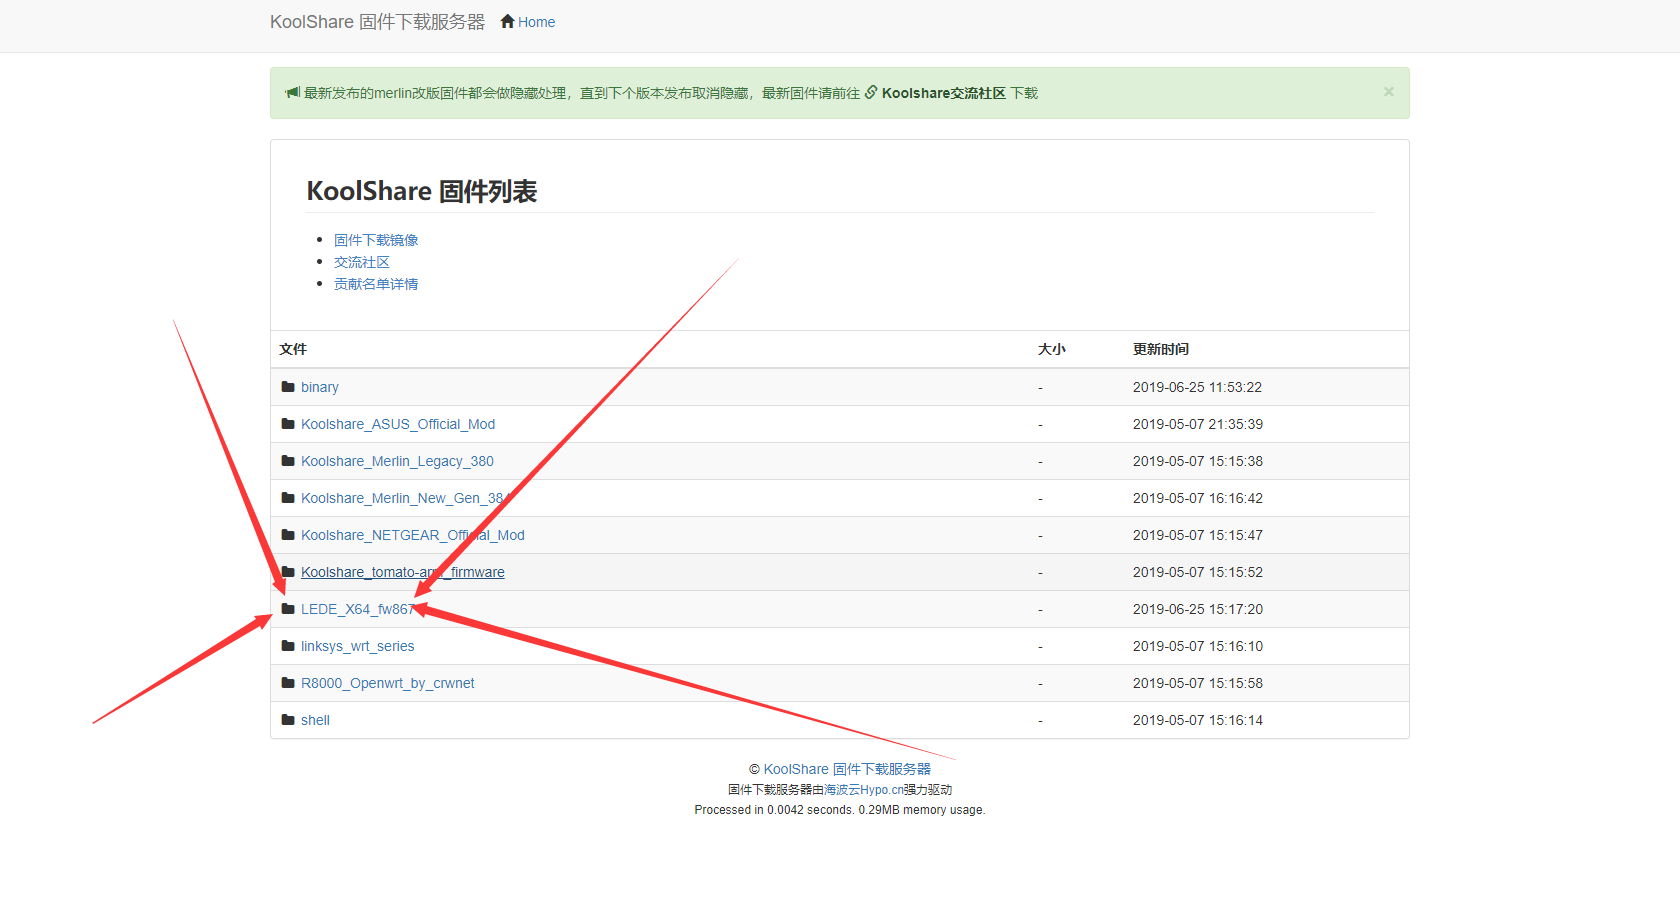Click the KoolShare 固件列表 heading
This screenshot has width=1680, height=898.
tap(422, 191)
